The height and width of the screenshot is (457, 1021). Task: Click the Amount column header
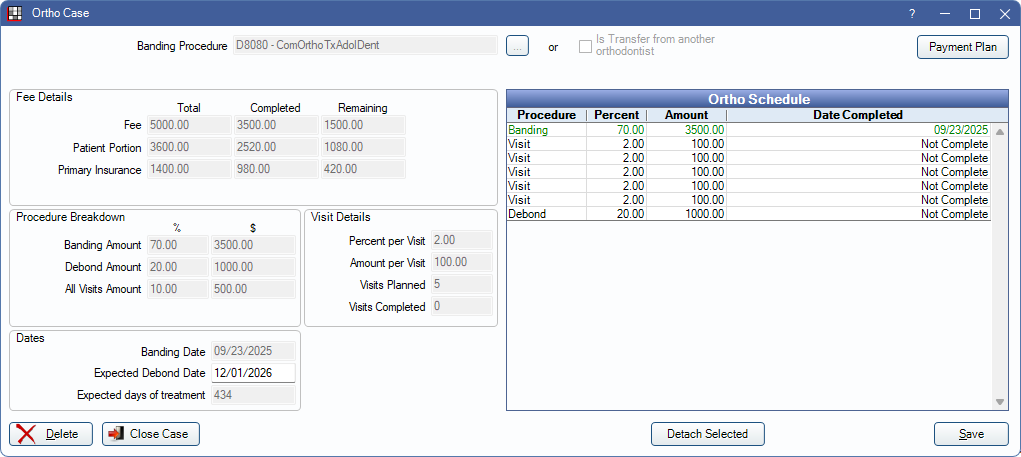tap(686, 115)
